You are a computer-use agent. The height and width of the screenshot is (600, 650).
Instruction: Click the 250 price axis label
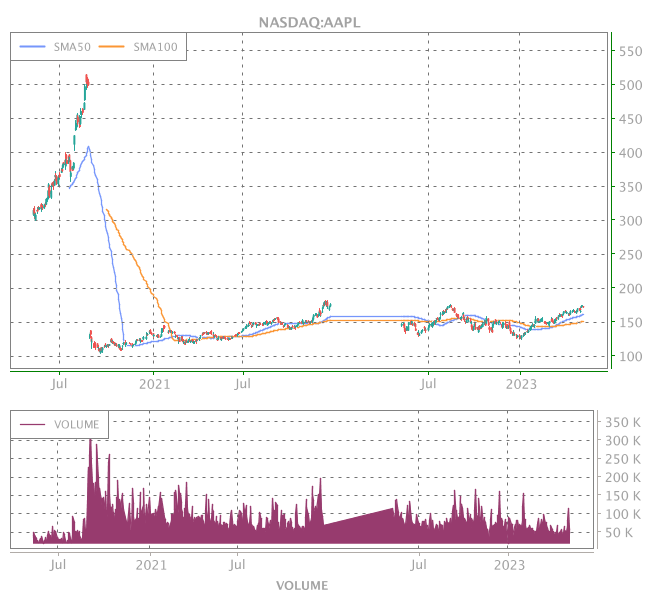point(631,255)
